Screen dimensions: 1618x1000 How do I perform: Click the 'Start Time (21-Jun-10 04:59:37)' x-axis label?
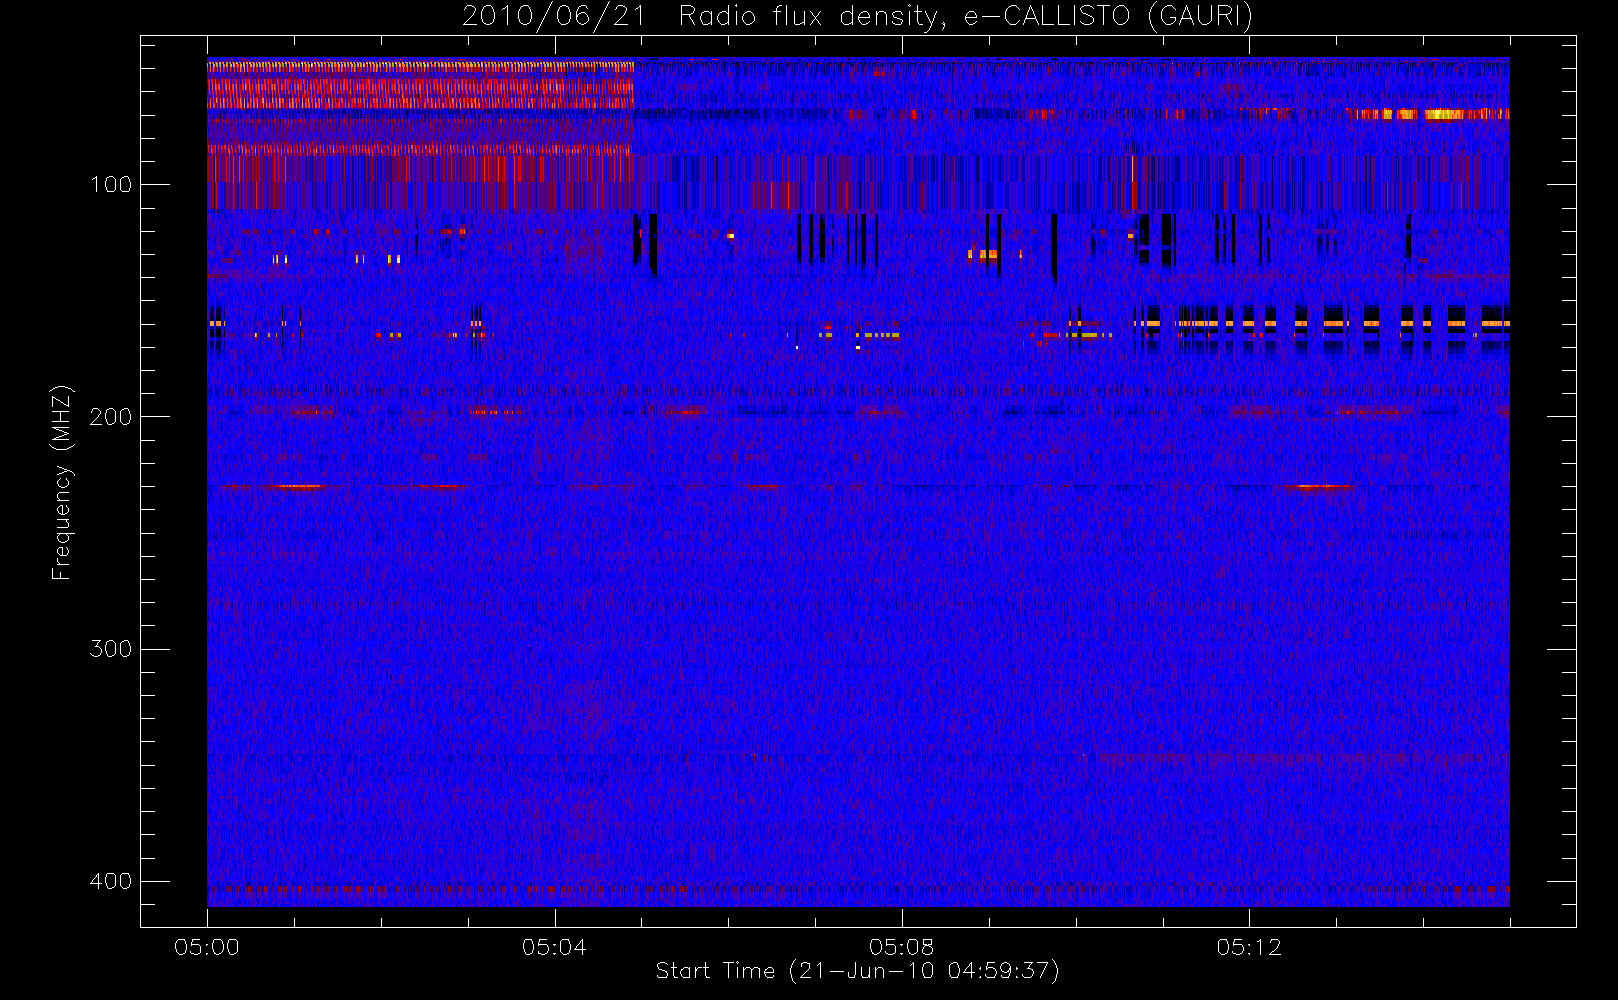857,971
